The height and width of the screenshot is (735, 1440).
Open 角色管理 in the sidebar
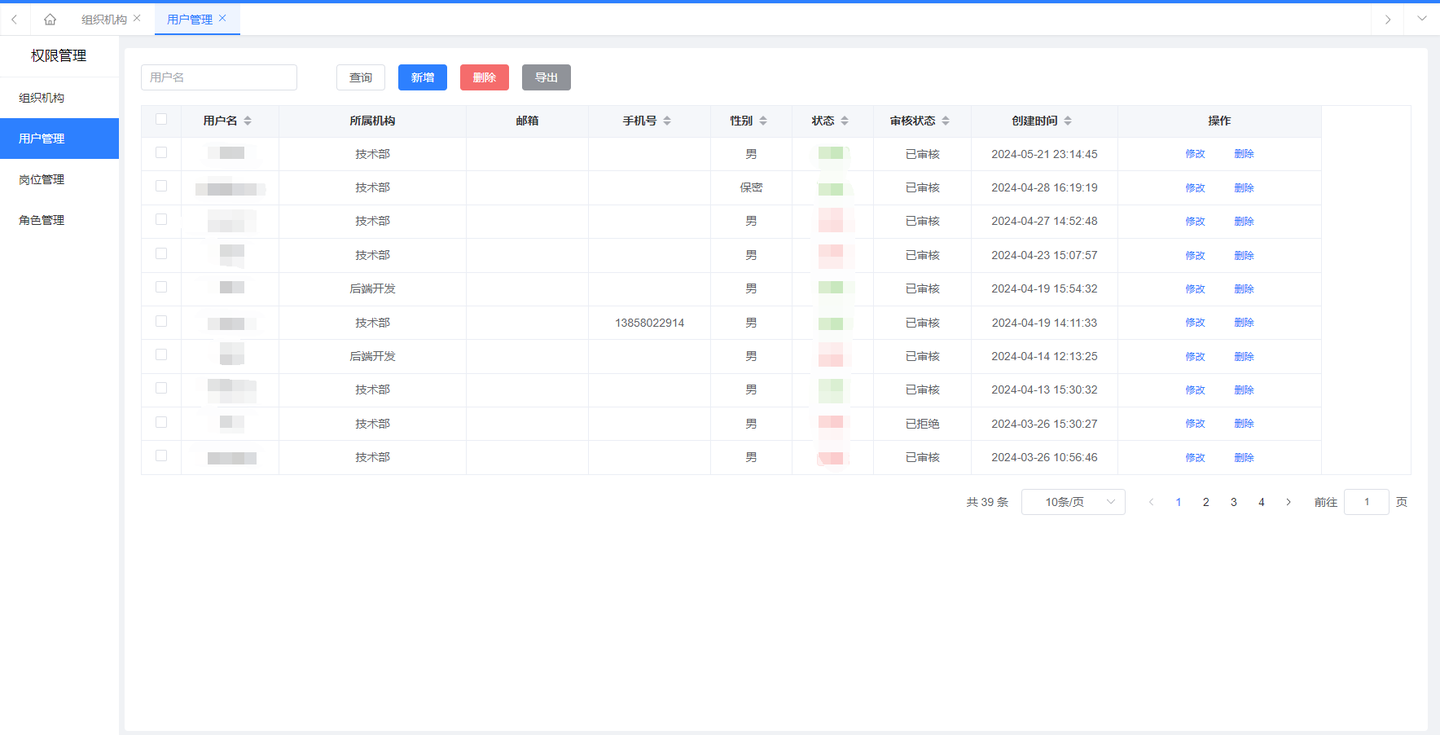pyautogui.click(x=59, y=220)
